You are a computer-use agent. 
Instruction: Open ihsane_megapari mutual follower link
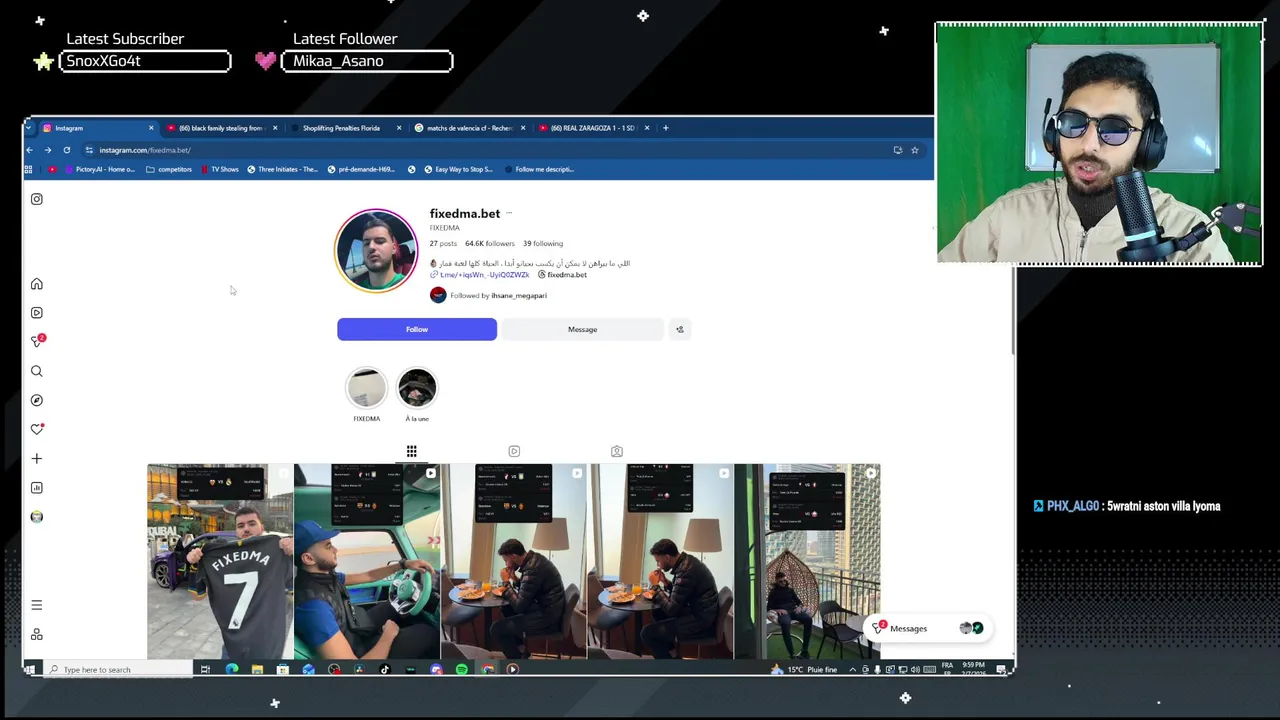(x=518, y=296)
